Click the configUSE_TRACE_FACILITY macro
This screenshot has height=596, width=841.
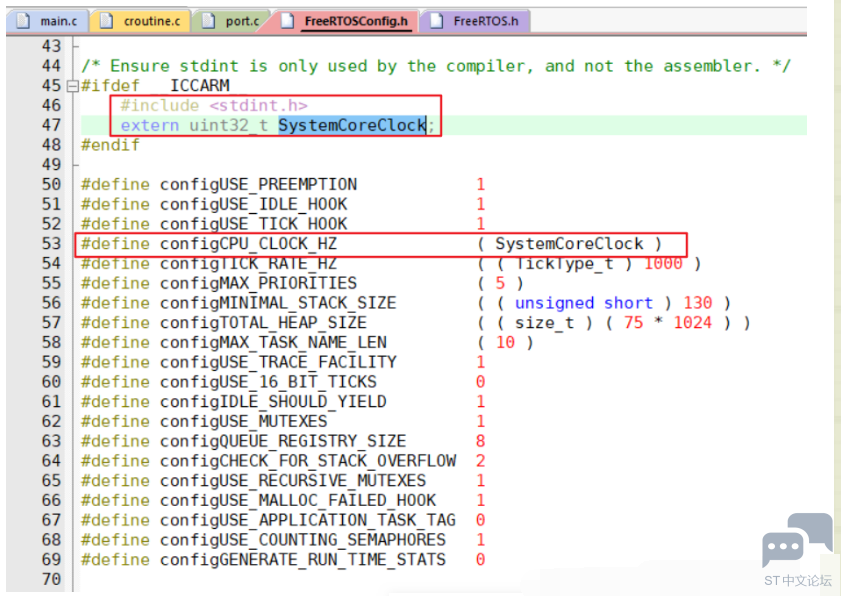(278, 362)
